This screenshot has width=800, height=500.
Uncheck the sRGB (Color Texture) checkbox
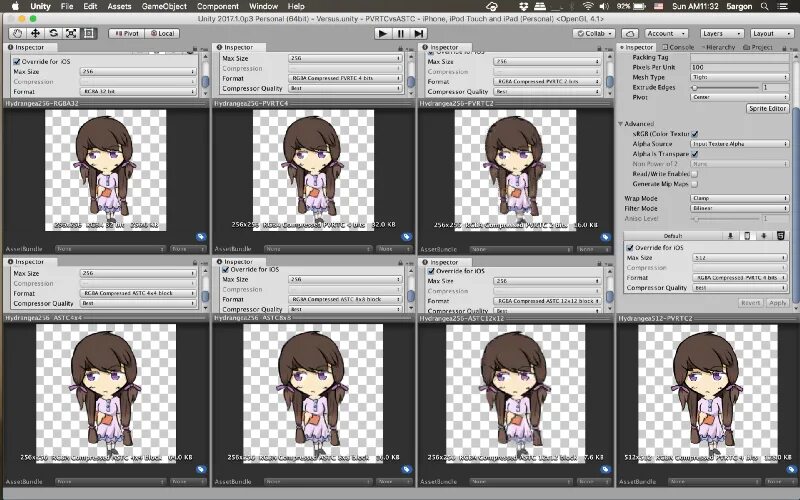click(x=695, y=134)
